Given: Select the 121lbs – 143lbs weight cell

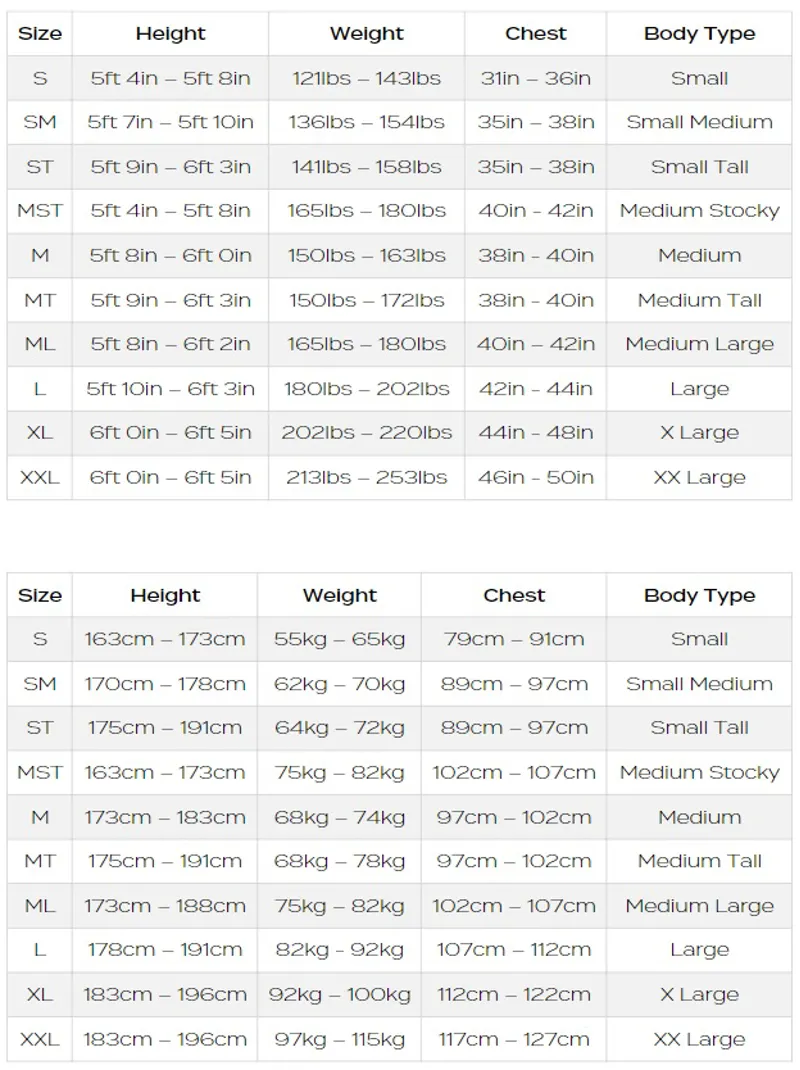Looking at the screenshot, I should click(x=366, y=78).
